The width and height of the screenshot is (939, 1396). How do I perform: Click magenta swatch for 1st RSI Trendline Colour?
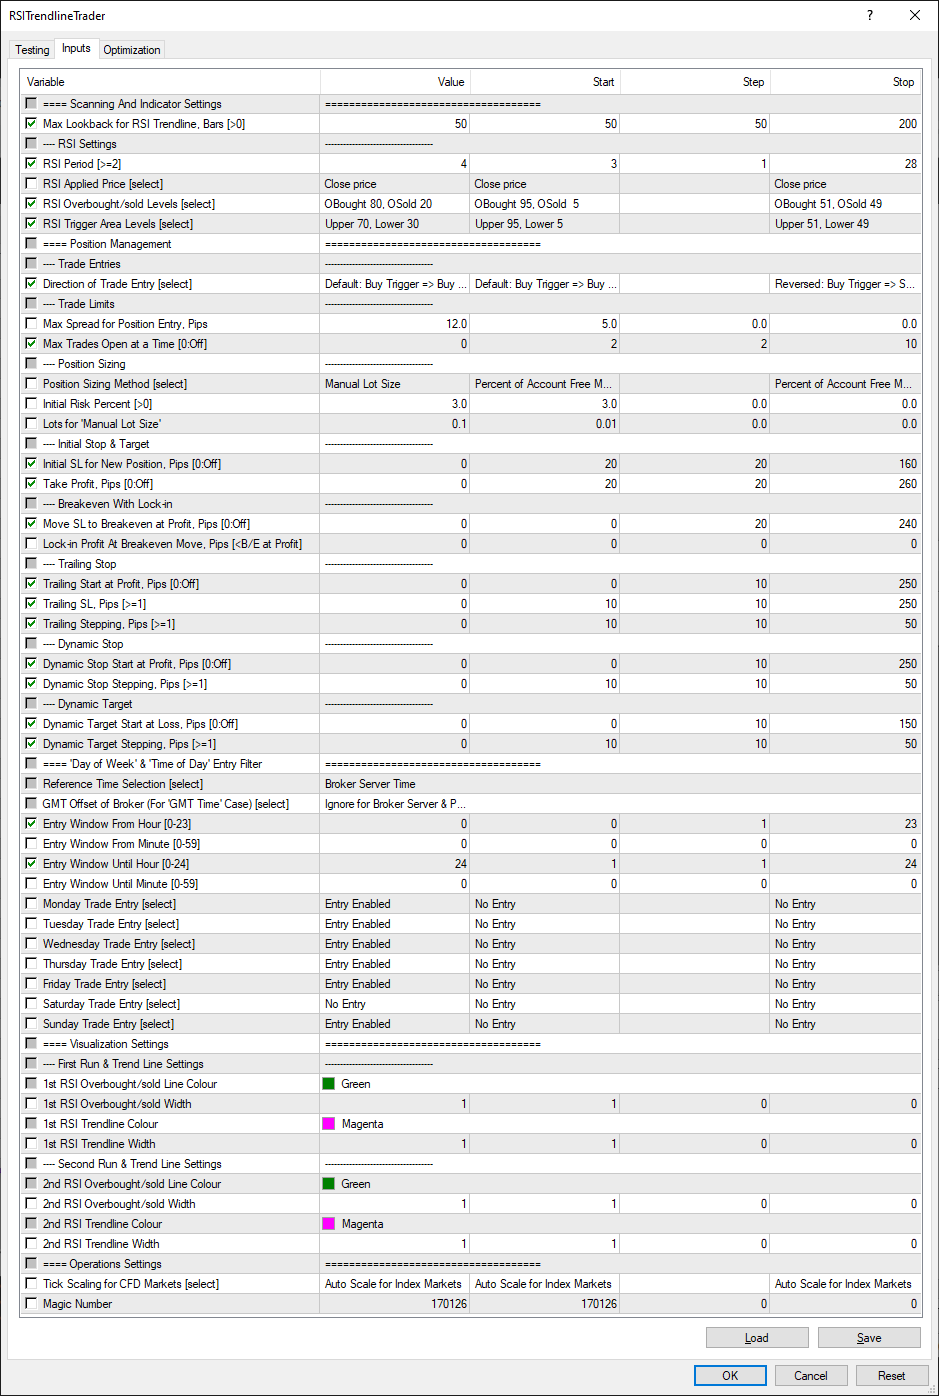tap(329, 1124)
